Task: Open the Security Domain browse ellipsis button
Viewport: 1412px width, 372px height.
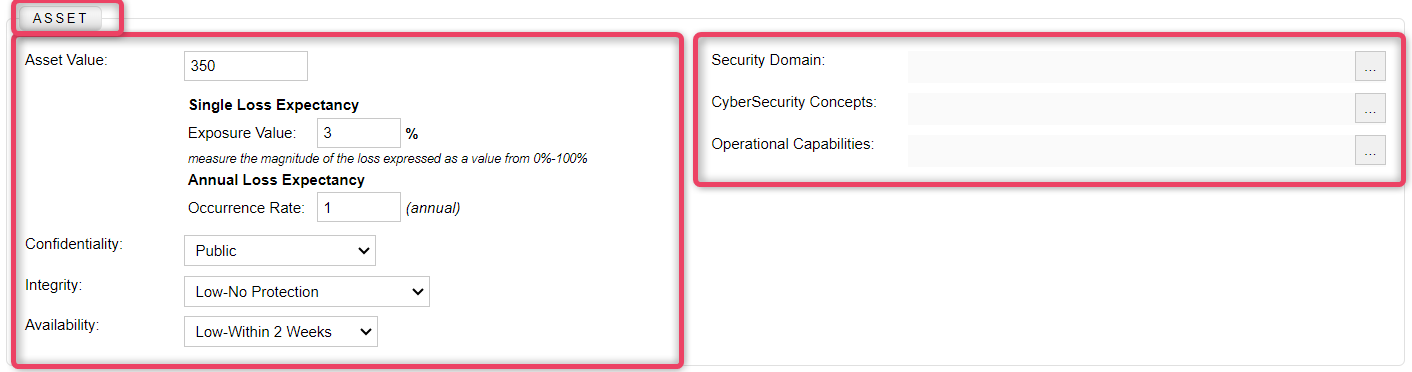Action: point(1370,66)
